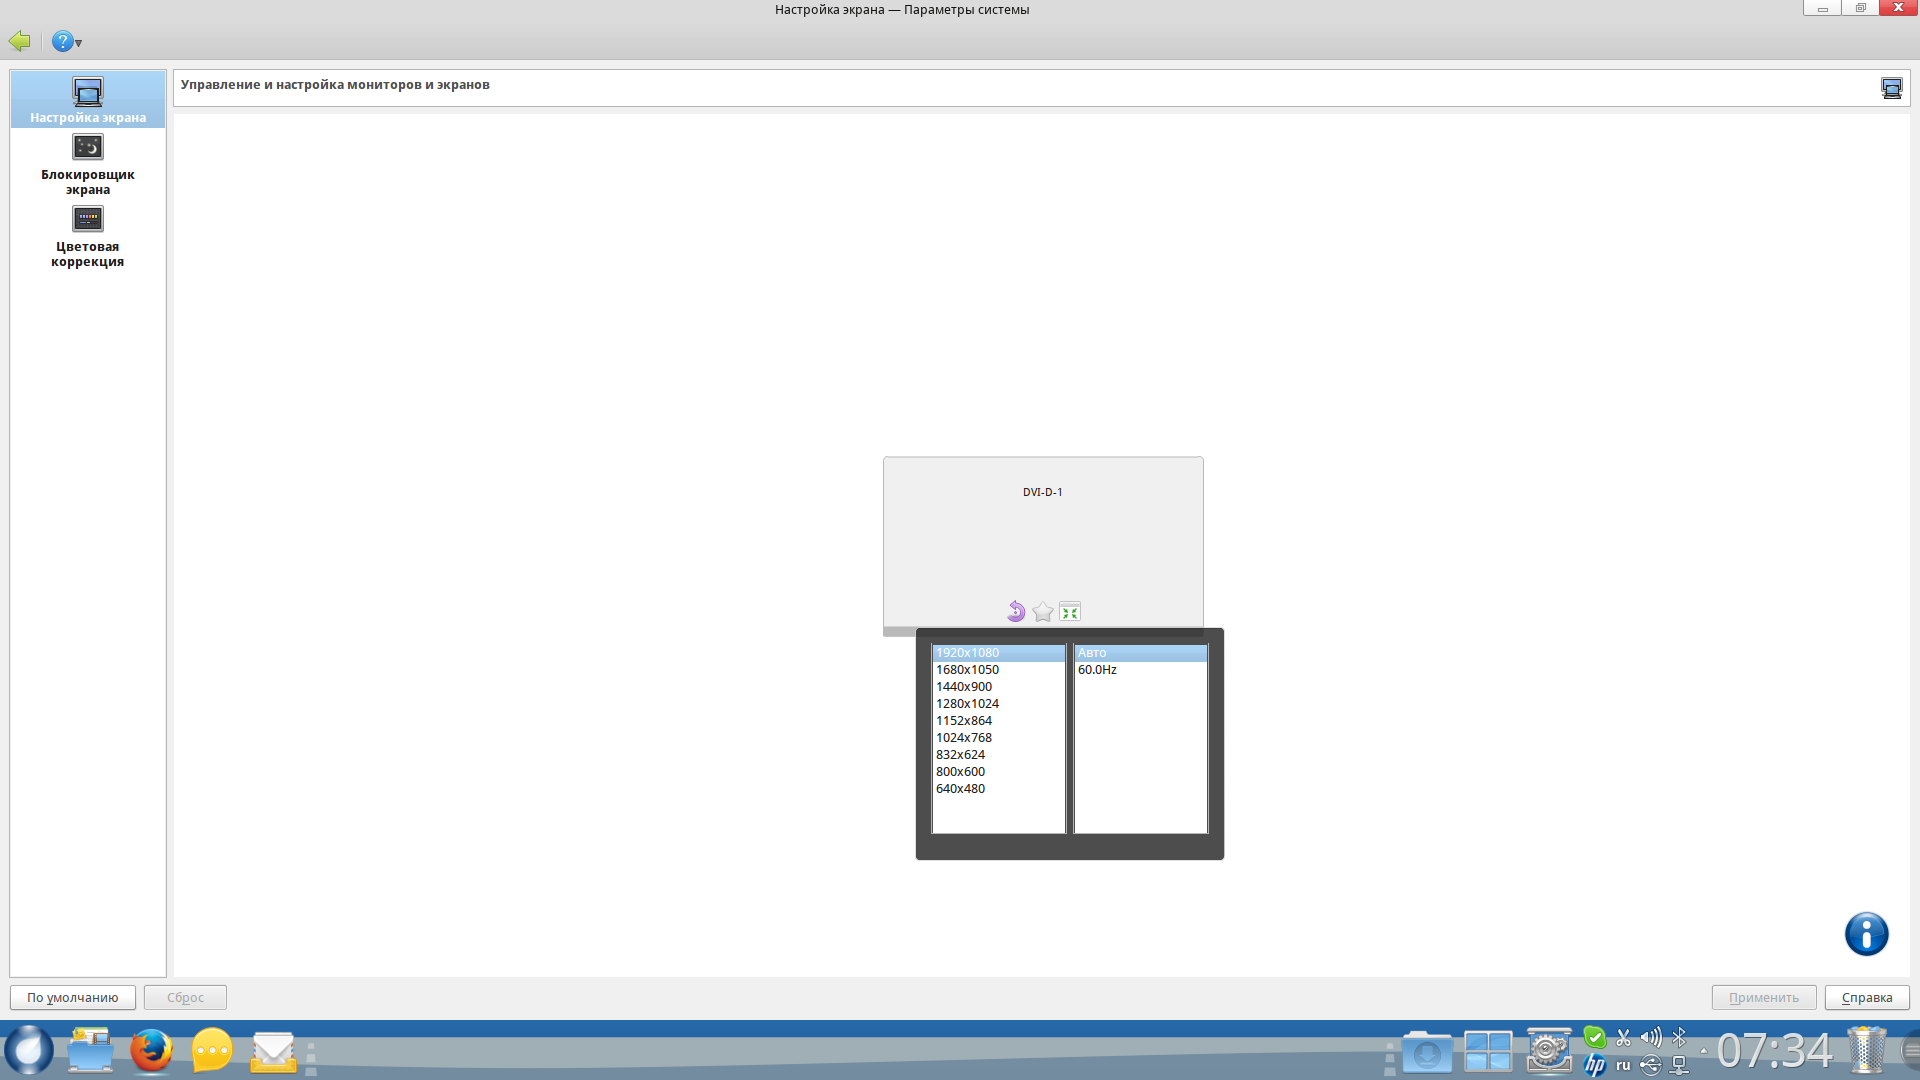
Task: Show hidden tray icons arrow
Action: 1703,1051
